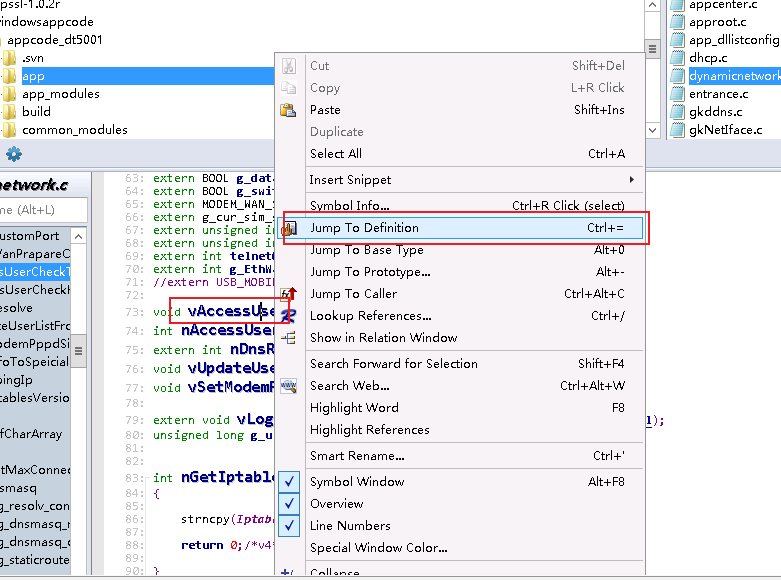The width and height of the screenshot is (781, 580).
Task: Select the app folder in the tree
Action: point(33,76)
